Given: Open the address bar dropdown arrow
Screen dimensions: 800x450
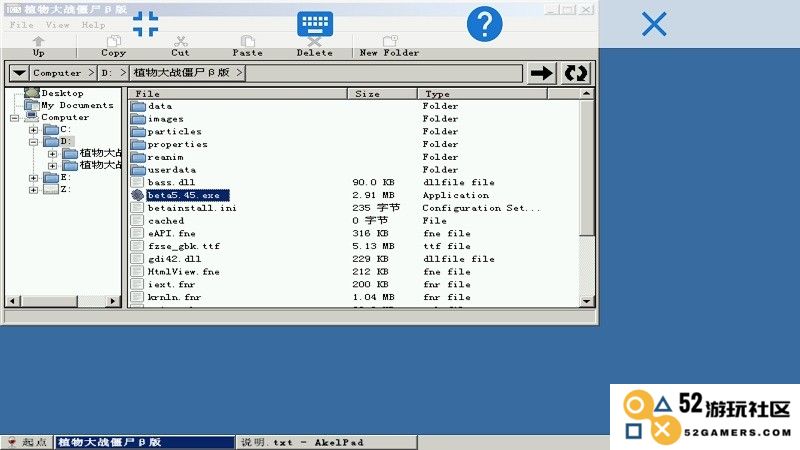Looking at the screenshot, I should [19, 73].
